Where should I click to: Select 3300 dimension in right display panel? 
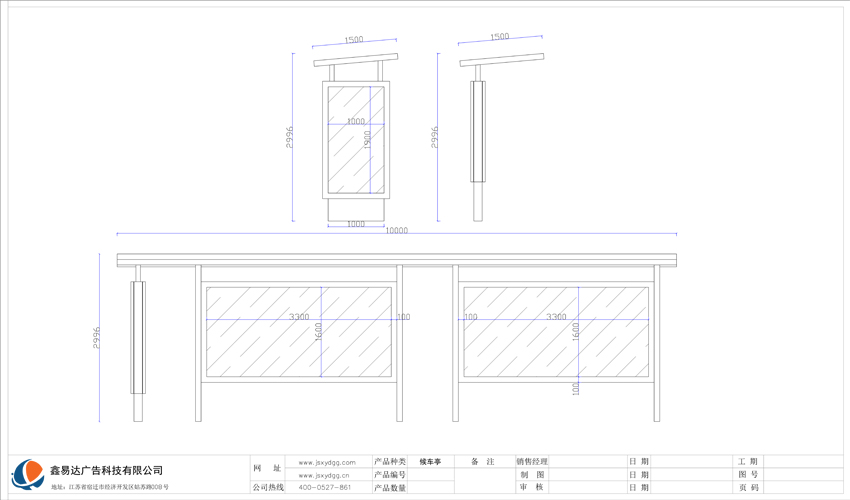click(556, 317)
